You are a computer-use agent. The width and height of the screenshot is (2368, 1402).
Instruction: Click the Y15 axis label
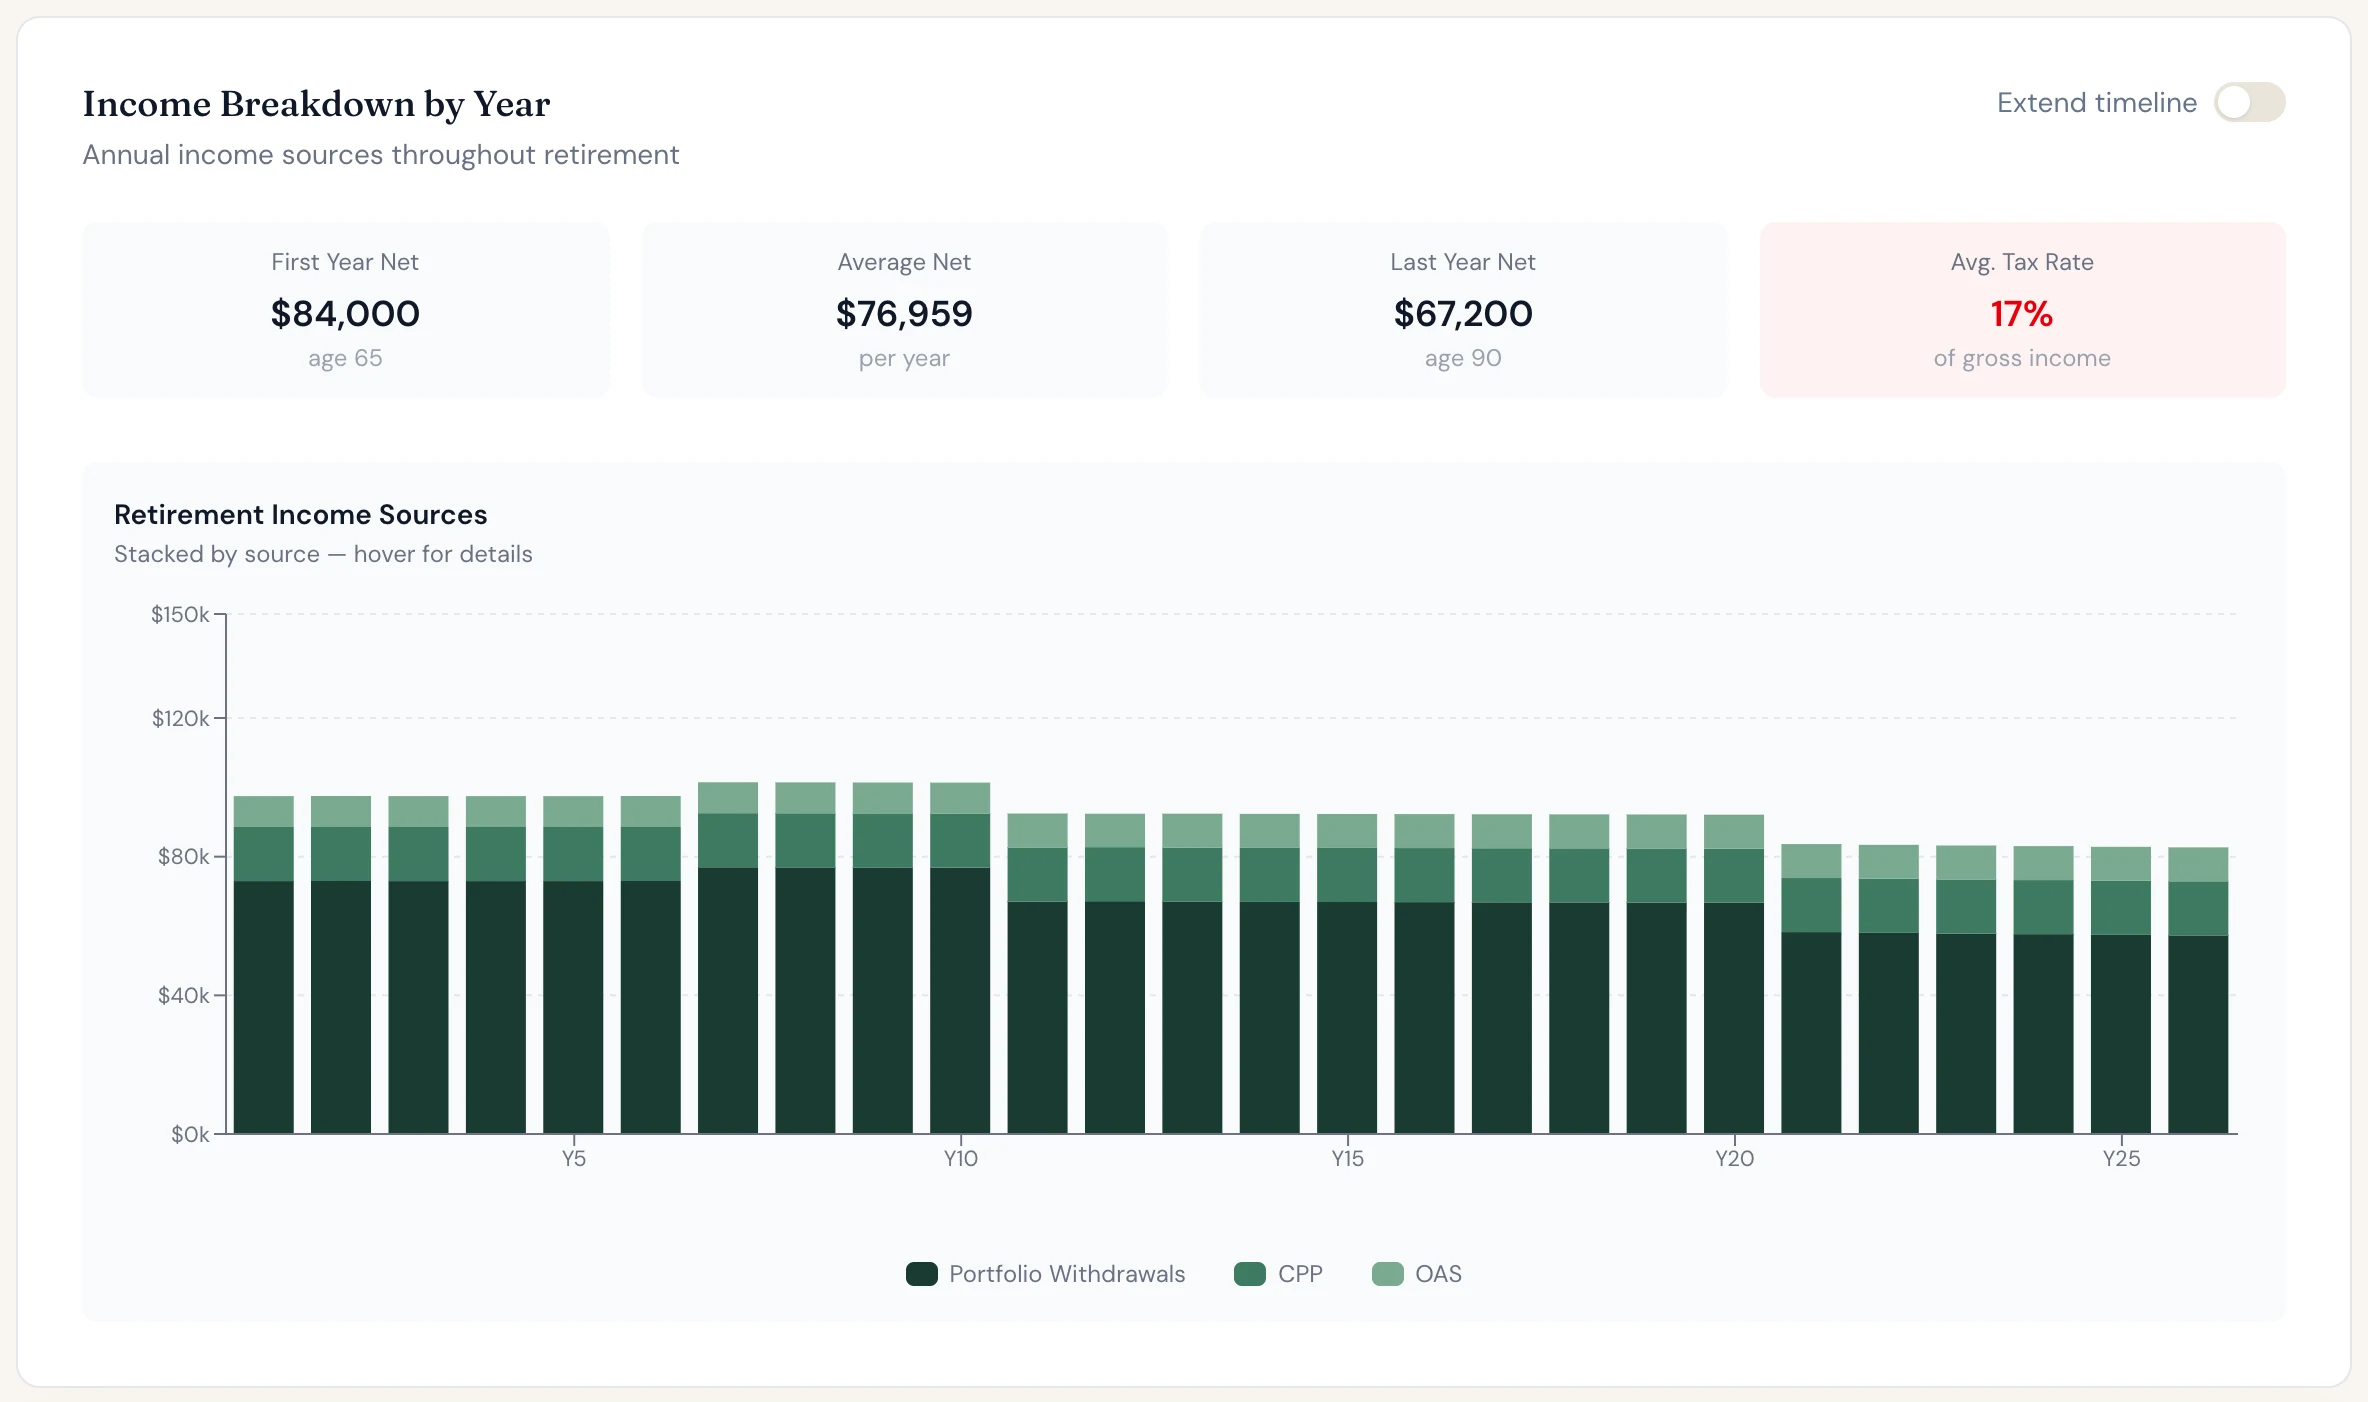(1347, 1158)
